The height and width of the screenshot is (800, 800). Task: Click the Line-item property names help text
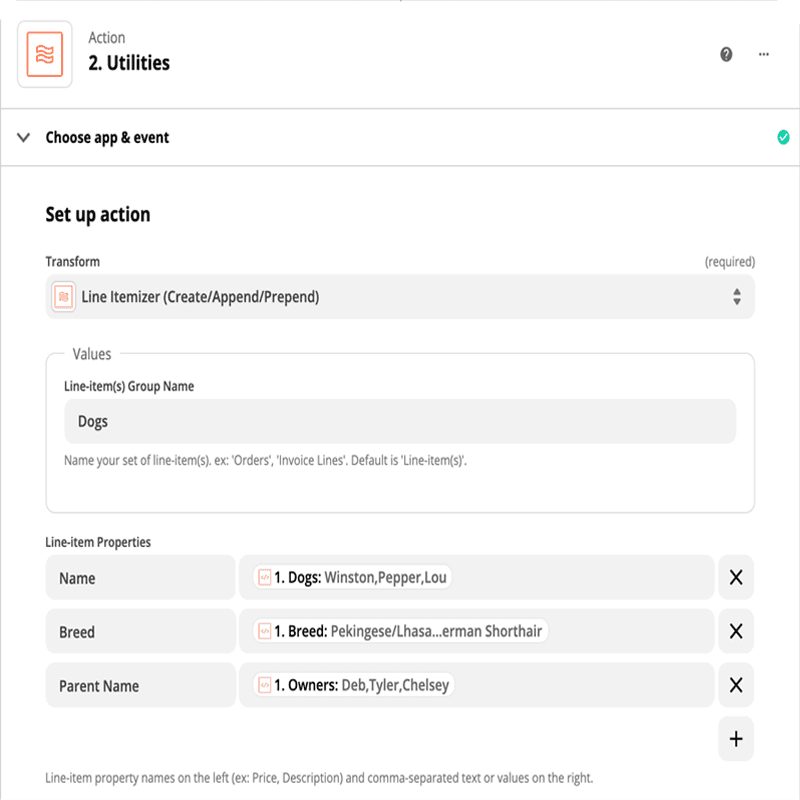pos(319,778)
